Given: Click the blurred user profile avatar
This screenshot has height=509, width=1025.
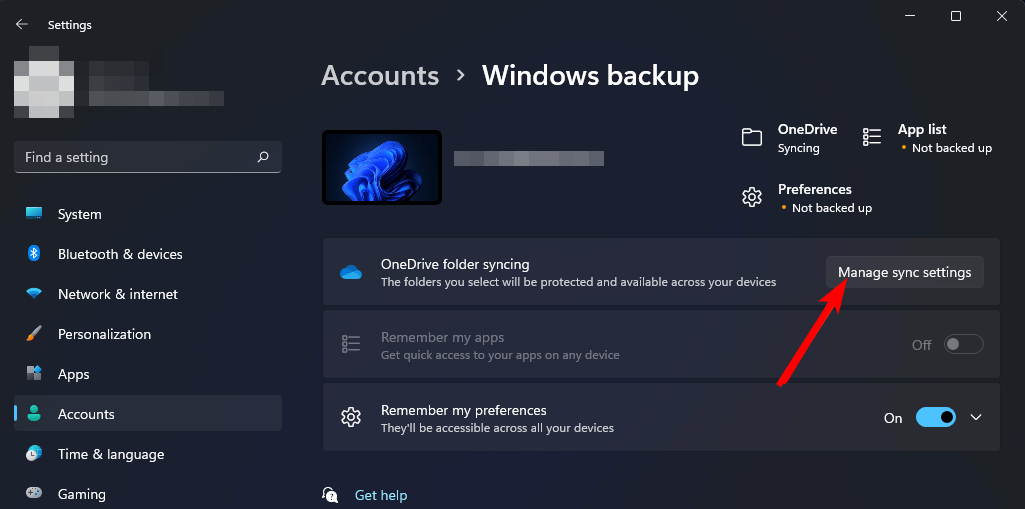Looking at the screenshot, I should coord(44,82).
